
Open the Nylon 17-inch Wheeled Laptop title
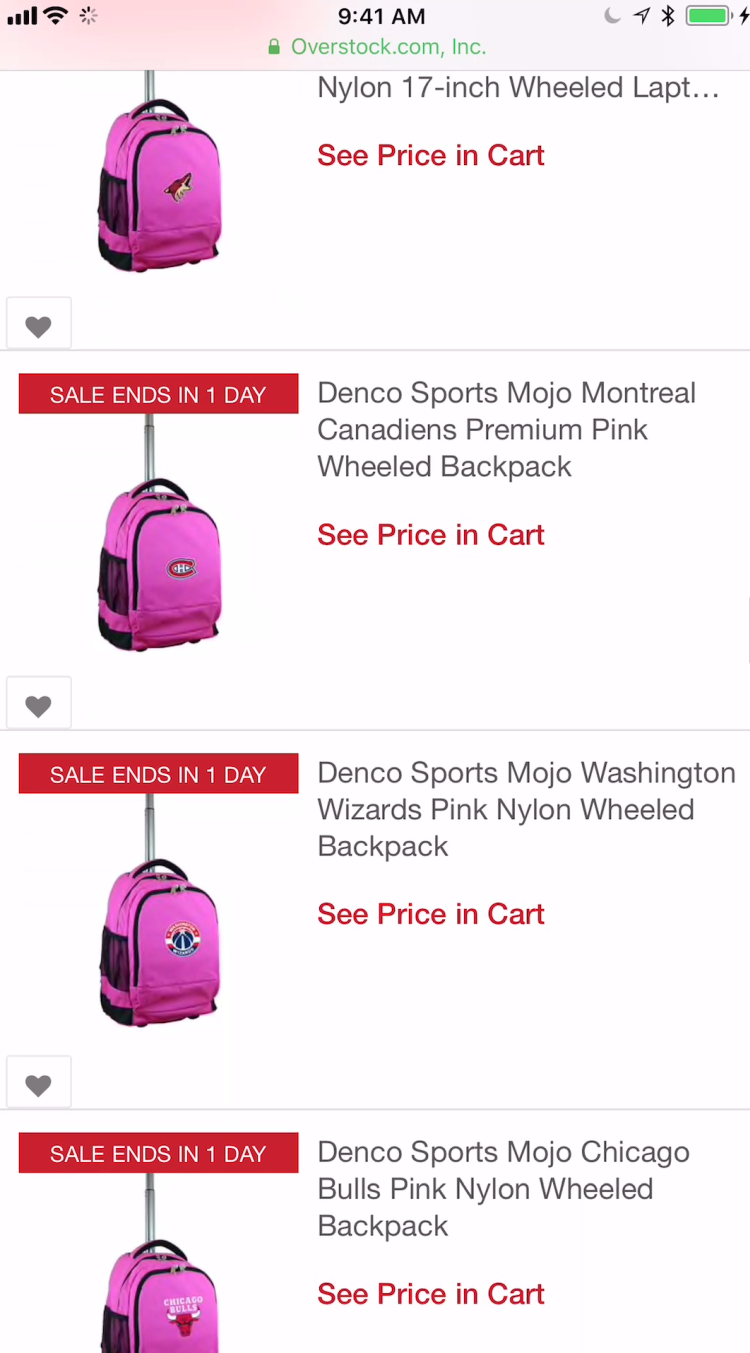[x=518, y=88]
